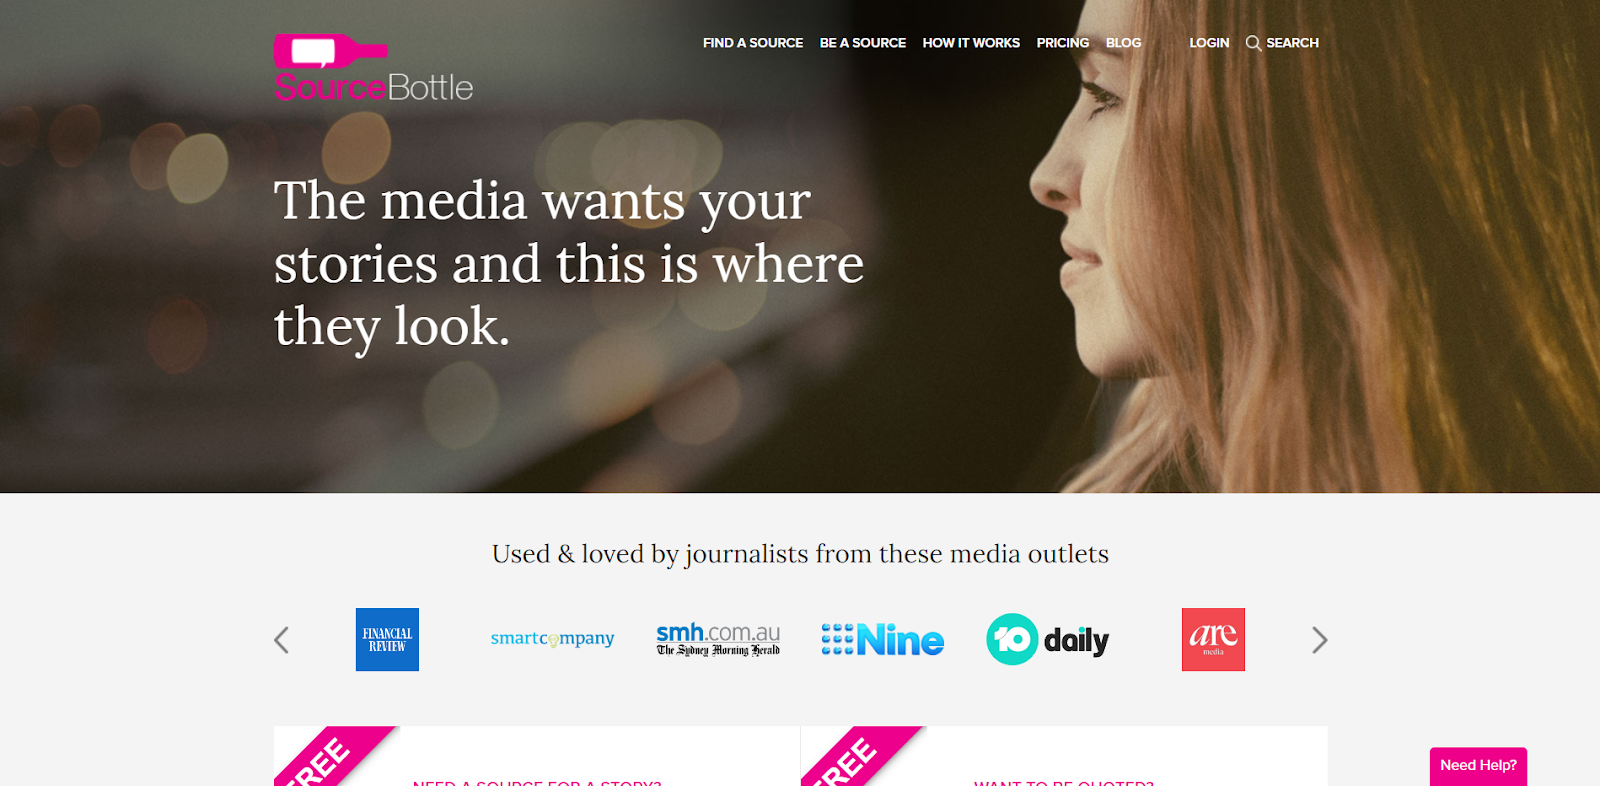Select the SmartCompany logo
Viewport: 1600px width, 786px height.
click(x=552, y=639)
